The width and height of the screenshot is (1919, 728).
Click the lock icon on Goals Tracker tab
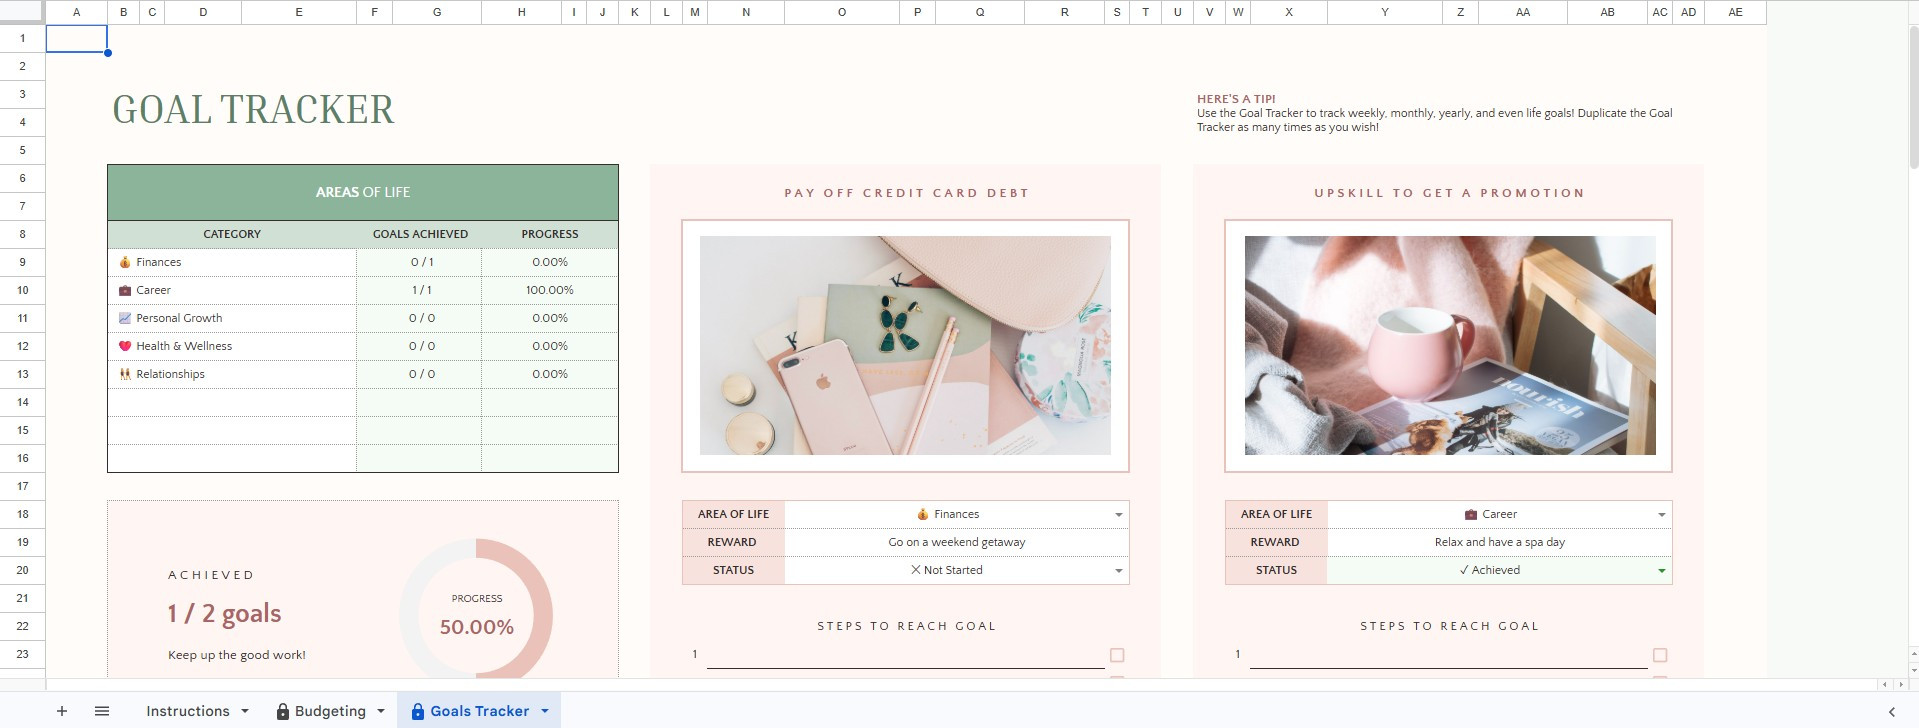click(418, 712)
